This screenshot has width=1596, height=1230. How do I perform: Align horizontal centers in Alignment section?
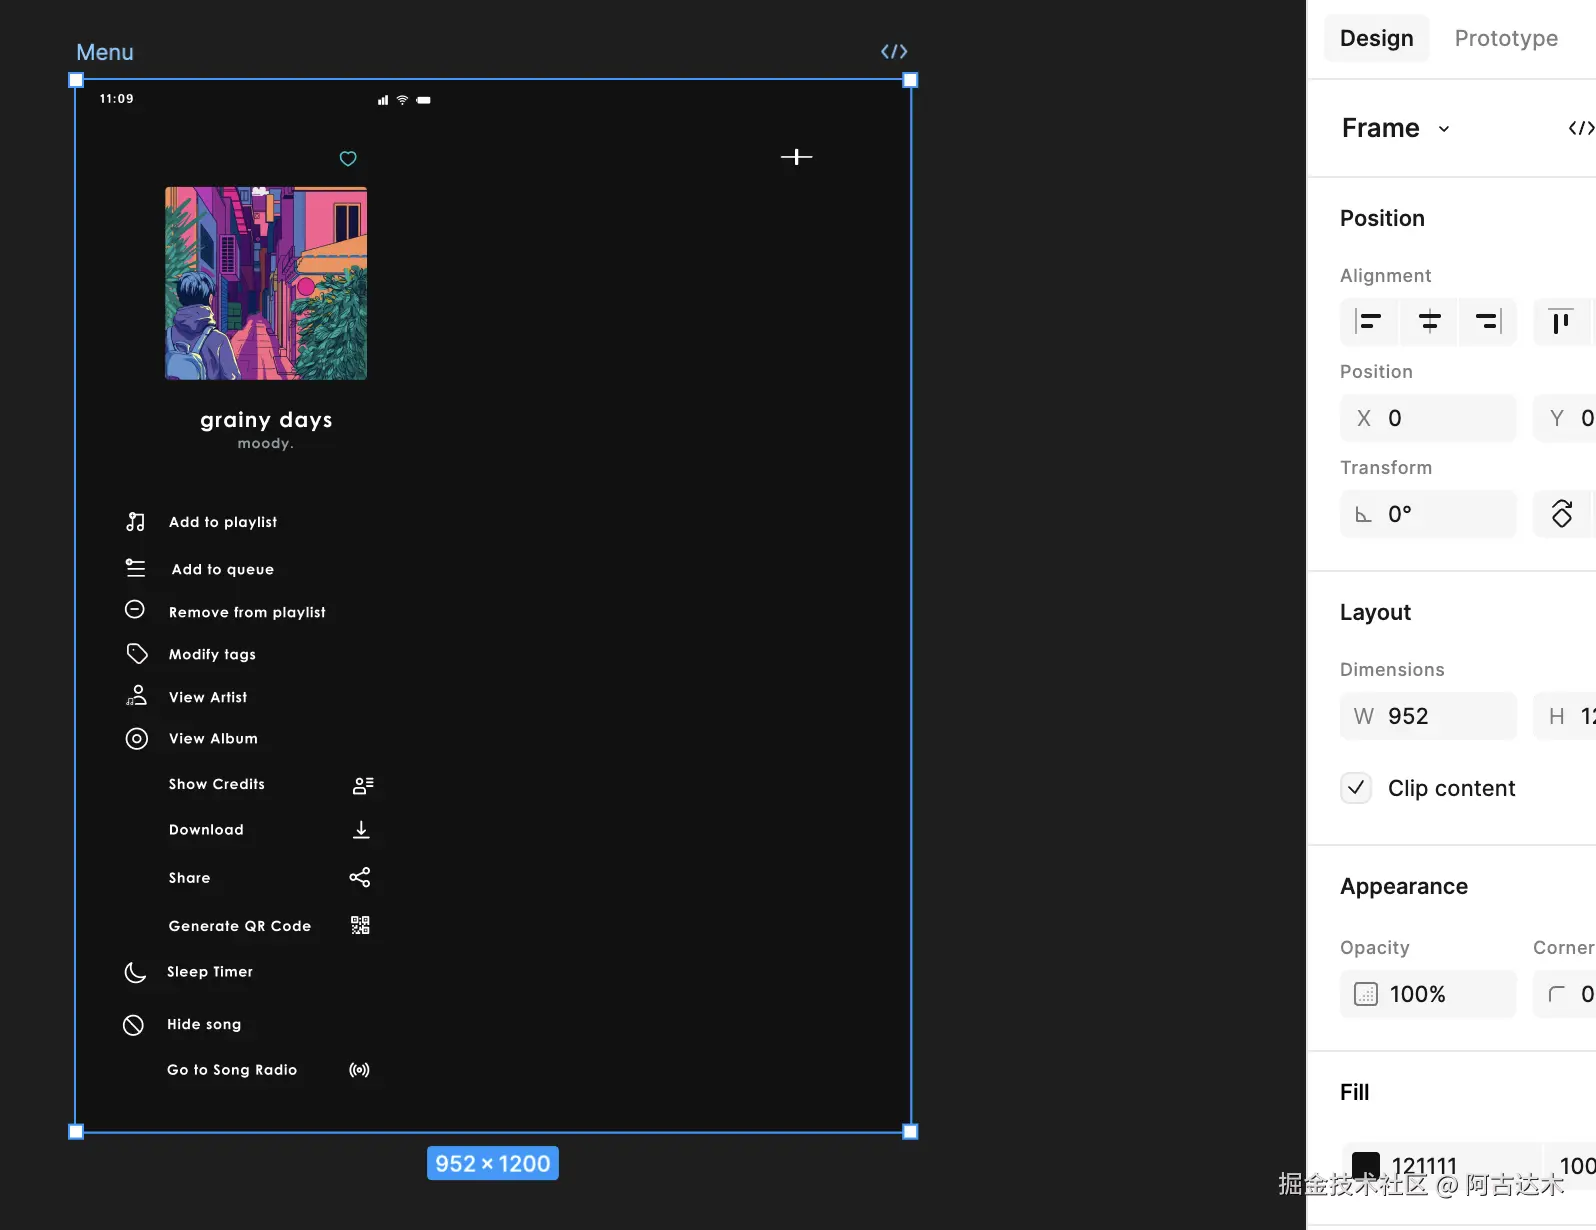point(1429,322)
